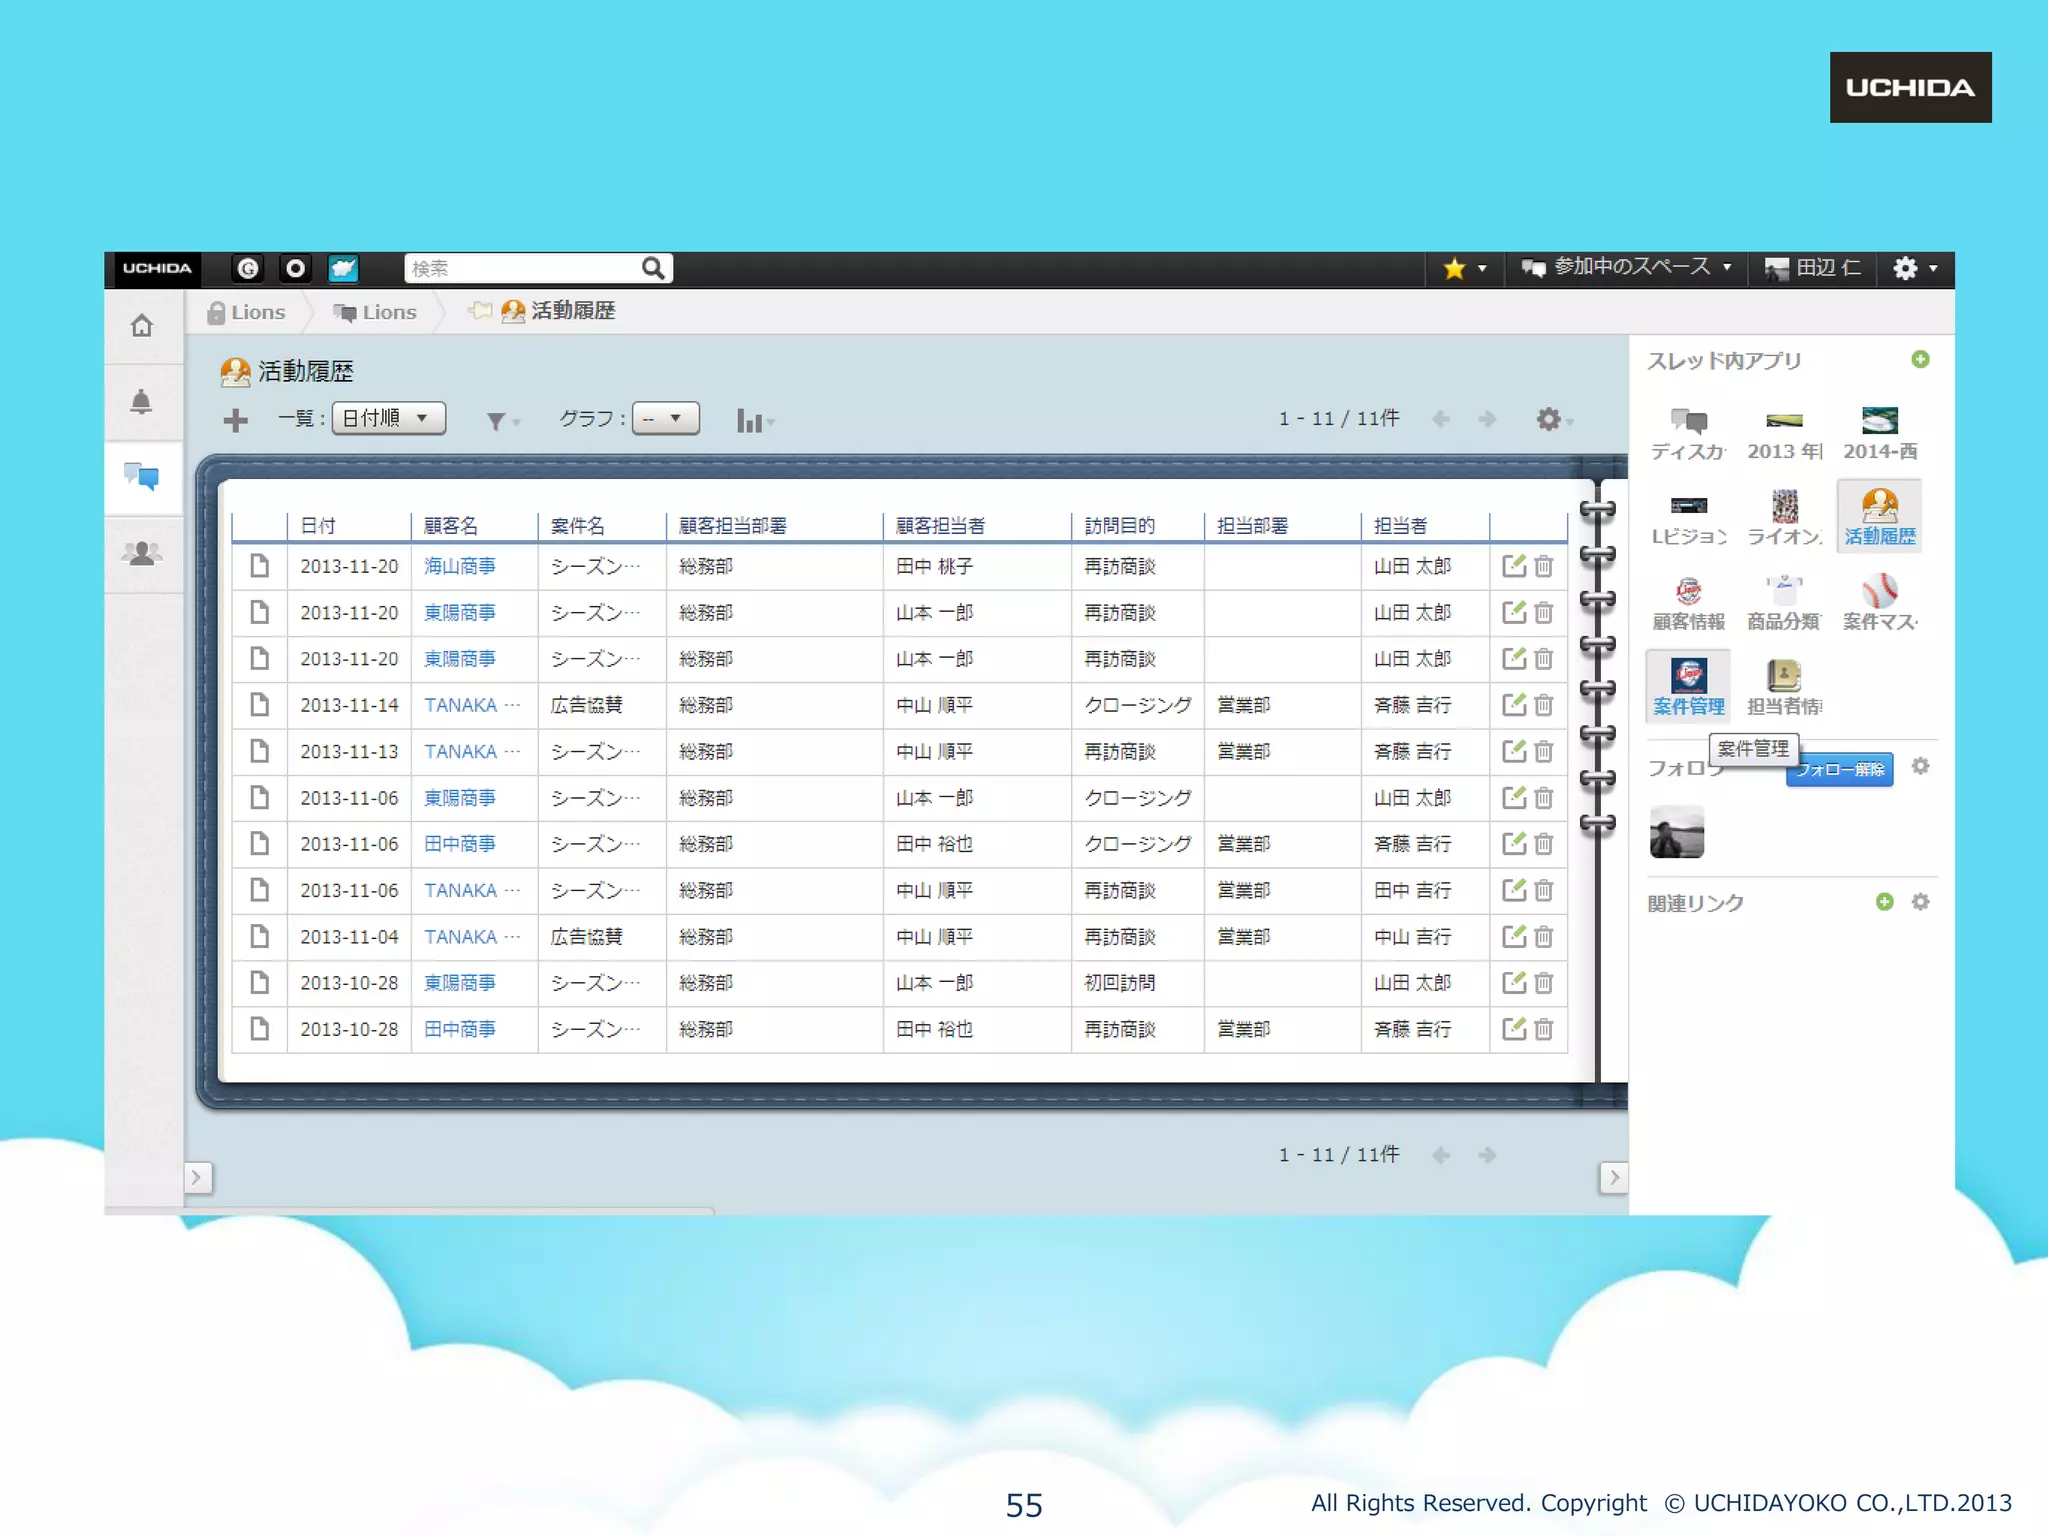
Task: Click the follower profile photo thumbnail
Action: 1677,832
